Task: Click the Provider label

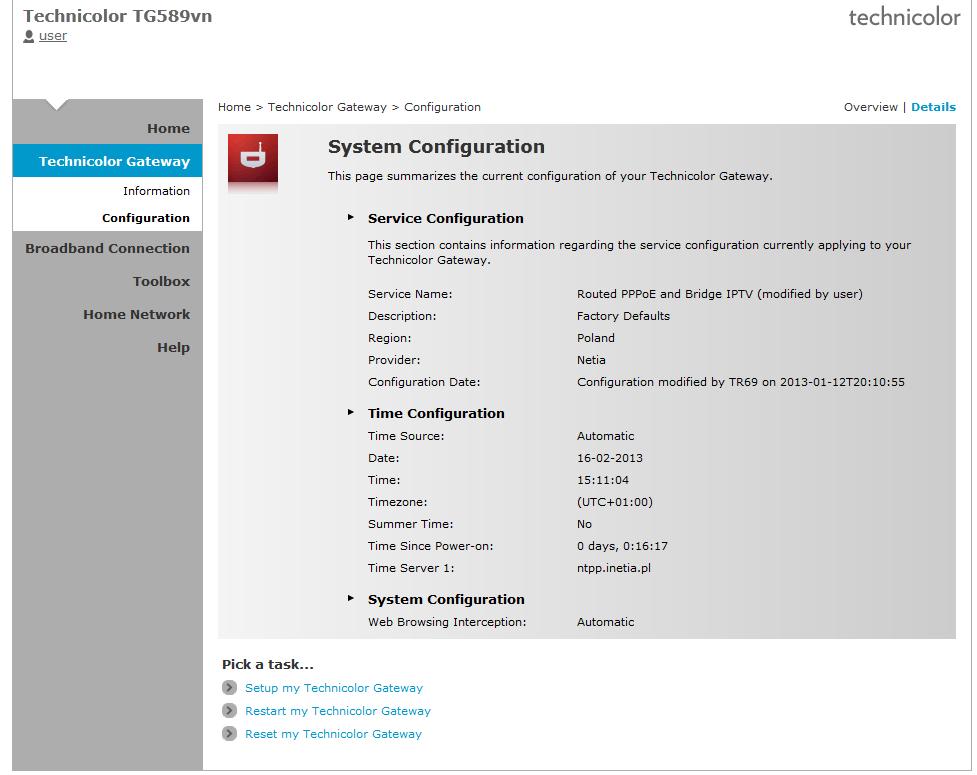Action: click(x=394, y=360)
